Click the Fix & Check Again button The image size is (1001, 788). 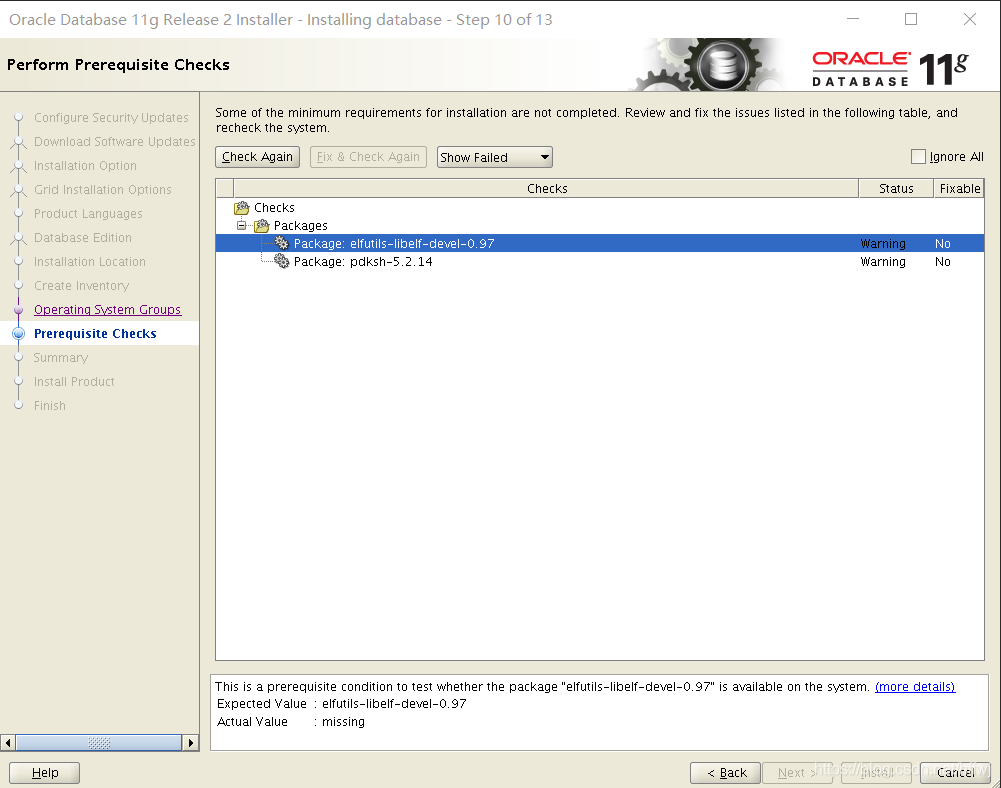click(368, 157)
